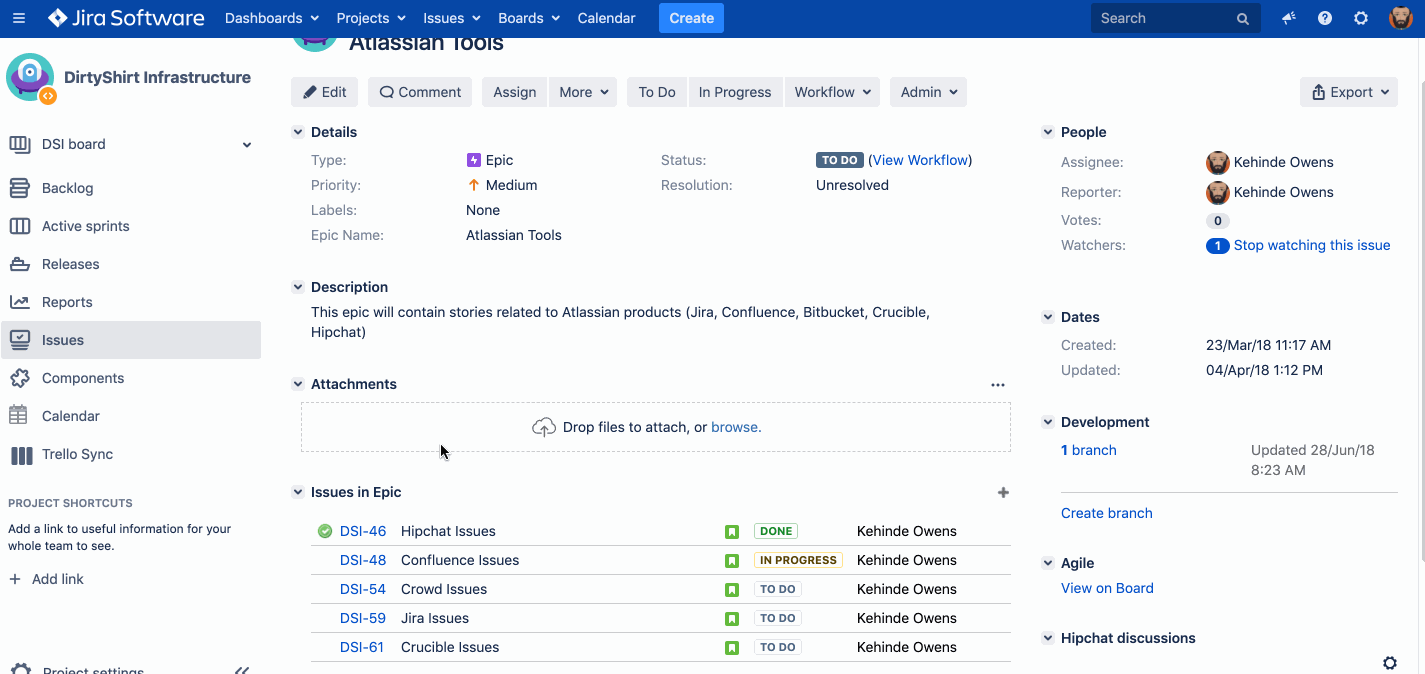Click the Create button
Image resolution: width=1425 pixels, height=674 pixels.
[x=691, y=18]
